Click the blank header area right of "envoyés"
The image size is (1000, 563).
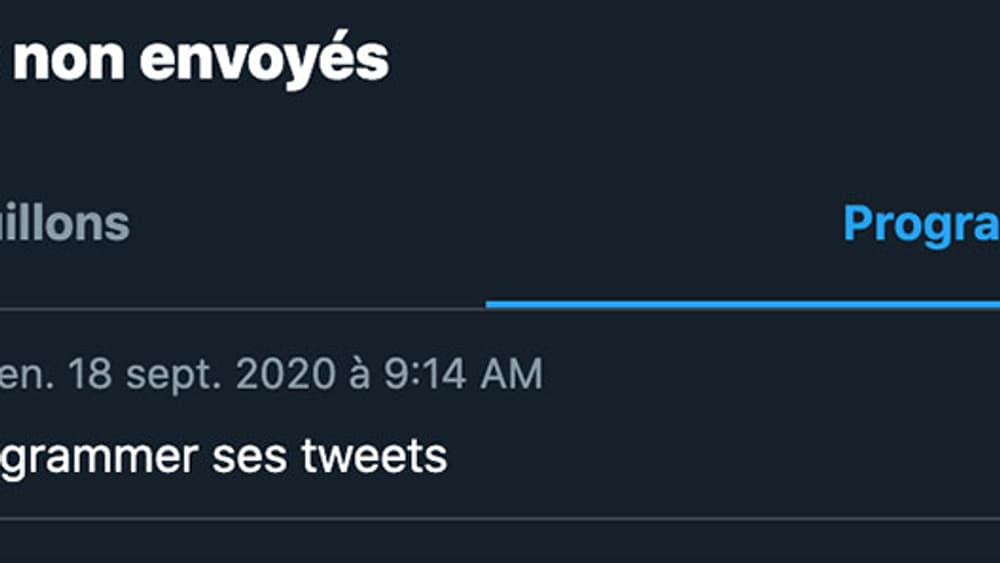[690, 60]
